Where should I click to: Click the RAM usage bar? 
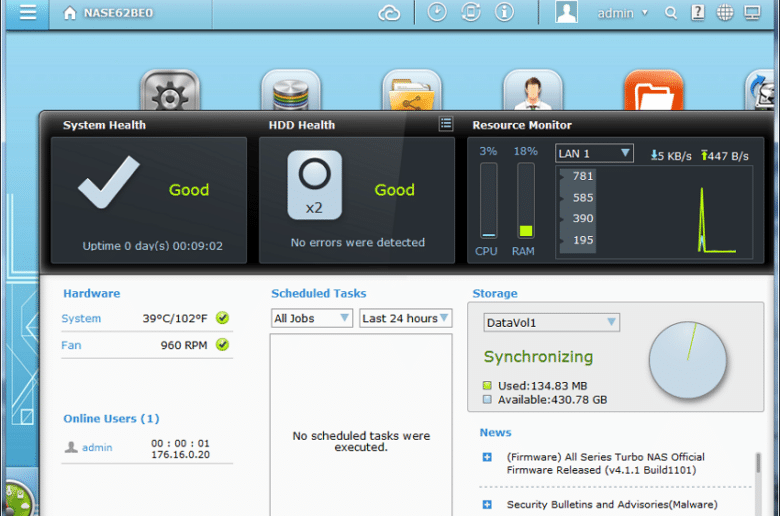pos(526,201)
